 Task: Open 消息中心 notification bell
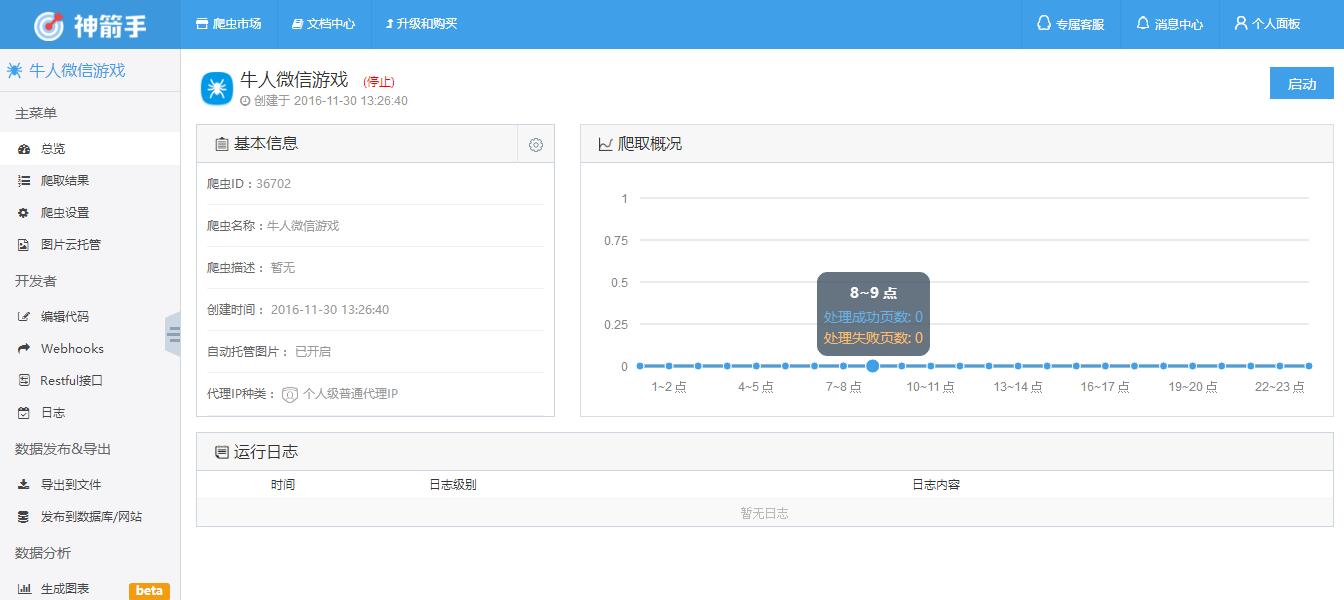pyautogui.click(x=1169, y=24)
